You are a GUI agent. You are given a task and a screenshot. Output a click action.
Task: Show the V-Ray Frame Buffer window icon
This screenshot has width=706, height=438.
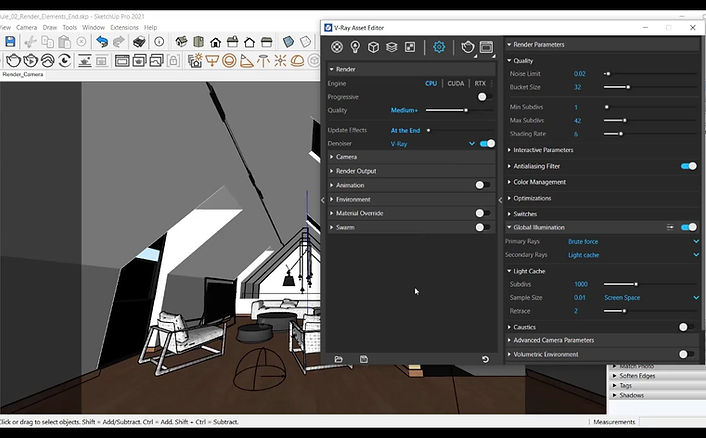[x=486, y=47]
